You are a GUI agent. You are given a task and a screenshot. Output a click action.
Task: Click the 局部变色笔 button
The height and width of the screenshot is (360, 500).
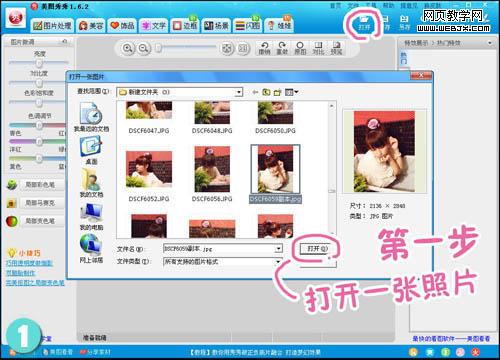pyautogui.click(x=42, y=221)
